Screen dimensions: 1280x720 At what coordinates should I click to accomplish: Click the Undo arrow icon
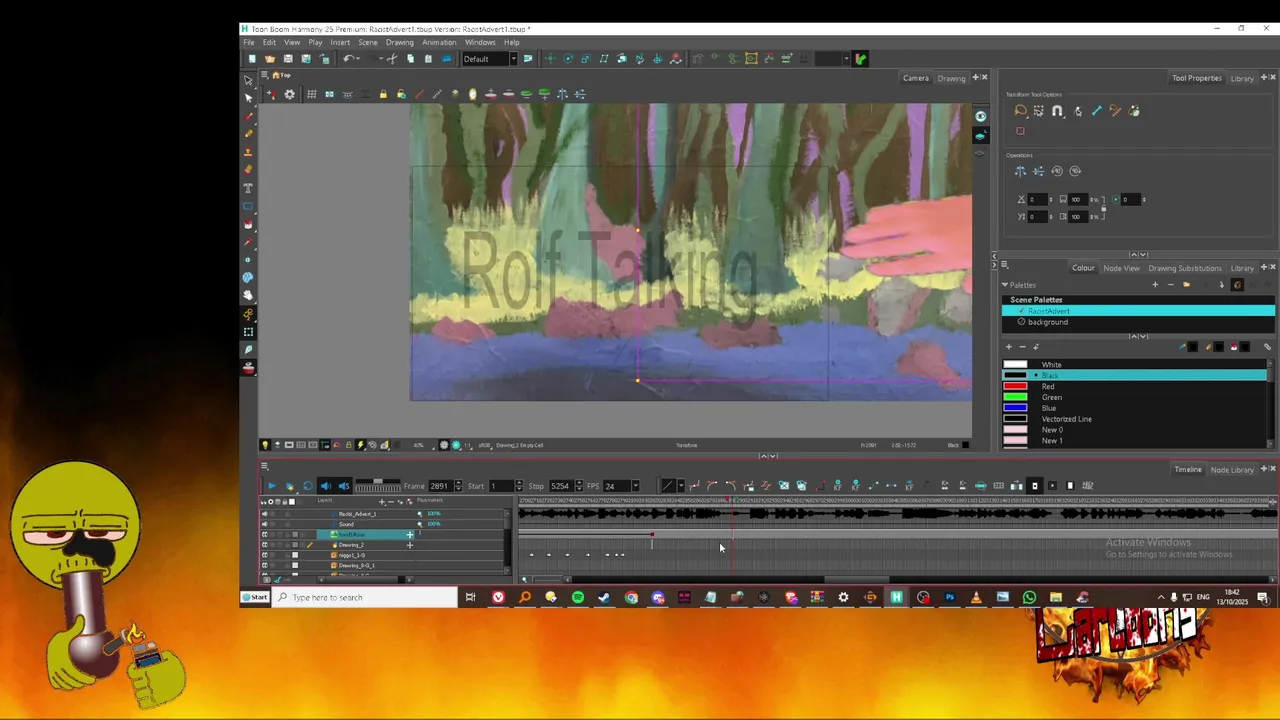(x=348, y=59)
